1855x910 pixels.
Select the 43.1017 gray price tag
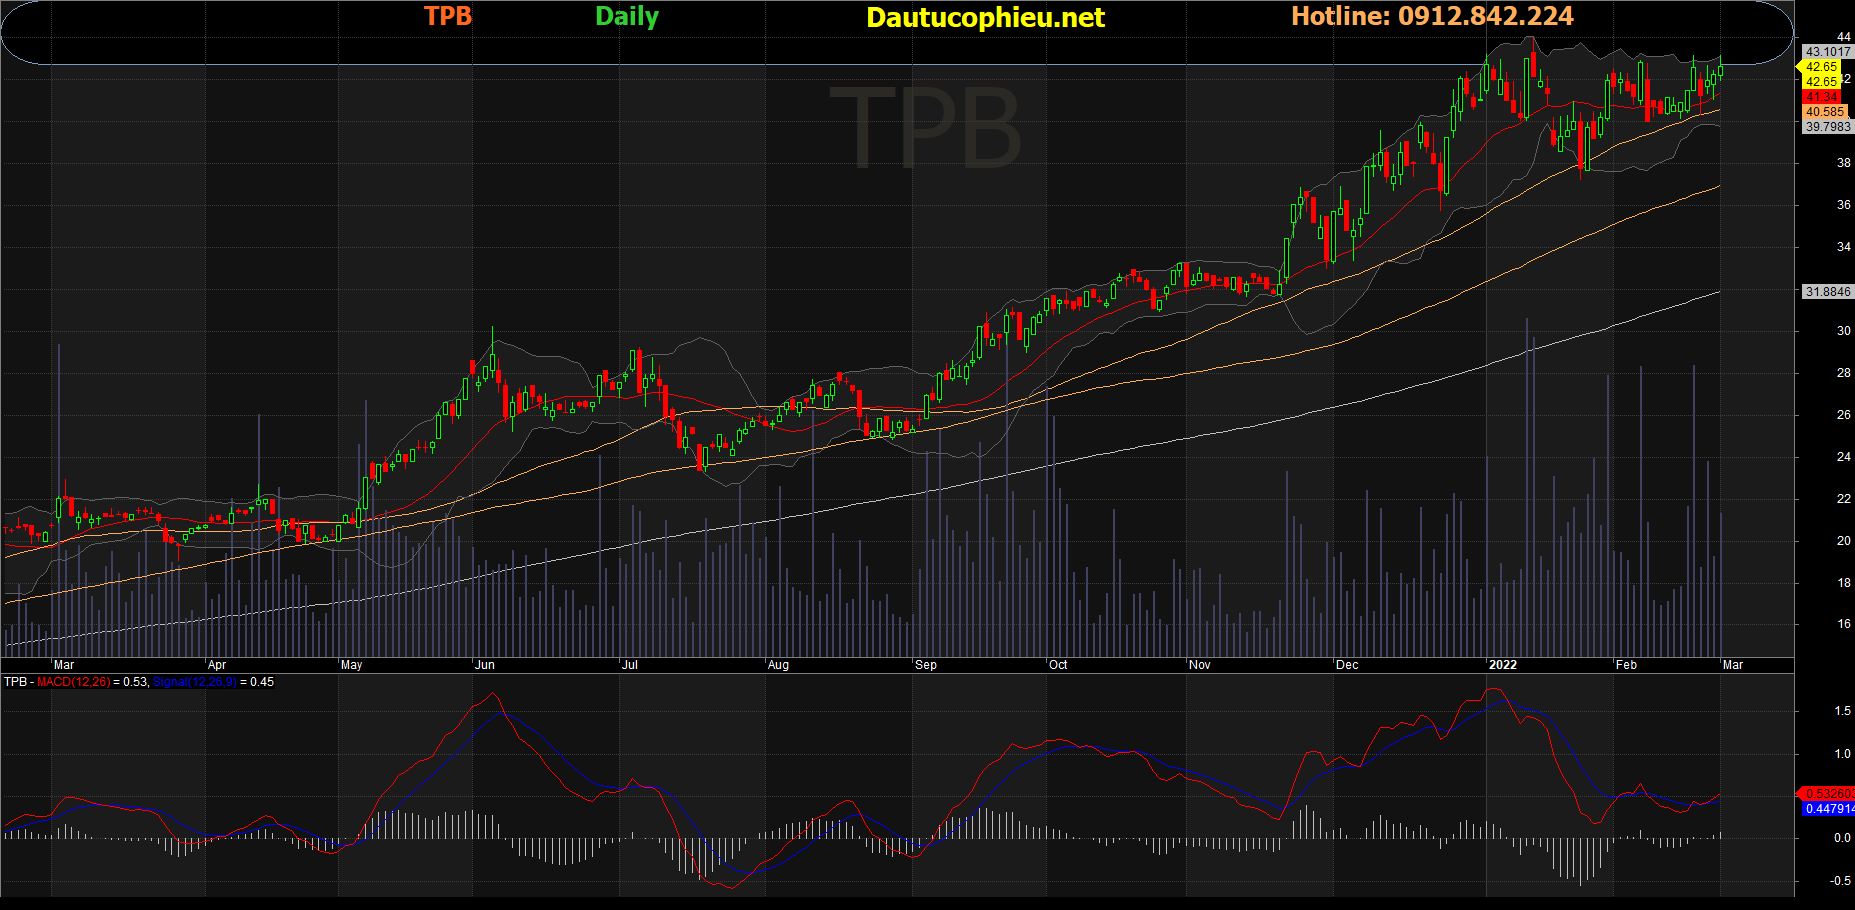click(x=1827, y=52)
